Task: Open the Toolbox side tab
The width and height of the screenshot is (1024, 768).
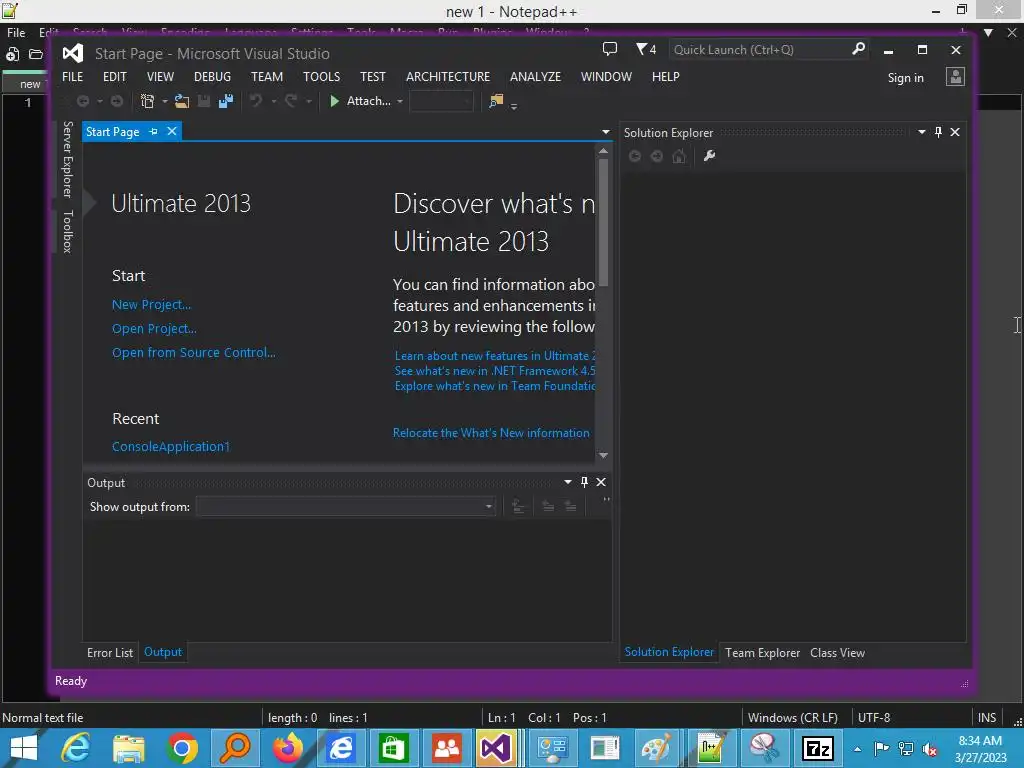Action: 67,232
